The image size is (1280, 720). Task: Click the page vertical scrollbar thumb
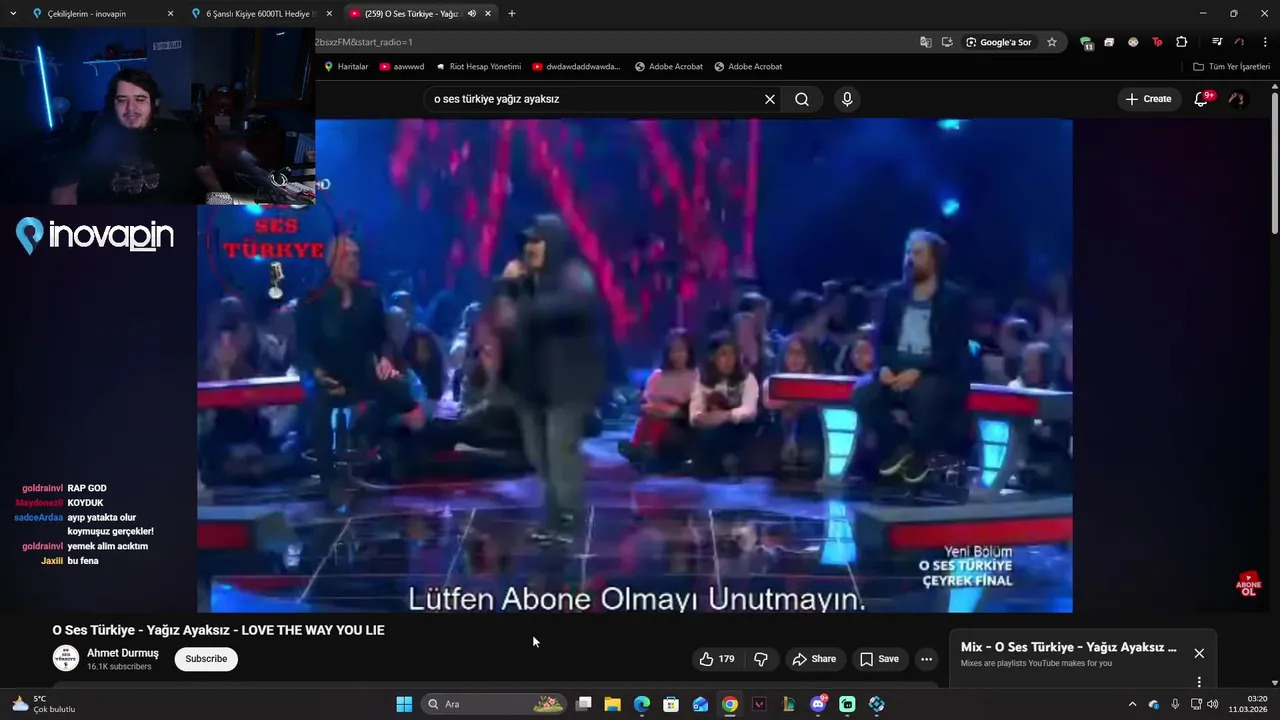point(1275,165)
